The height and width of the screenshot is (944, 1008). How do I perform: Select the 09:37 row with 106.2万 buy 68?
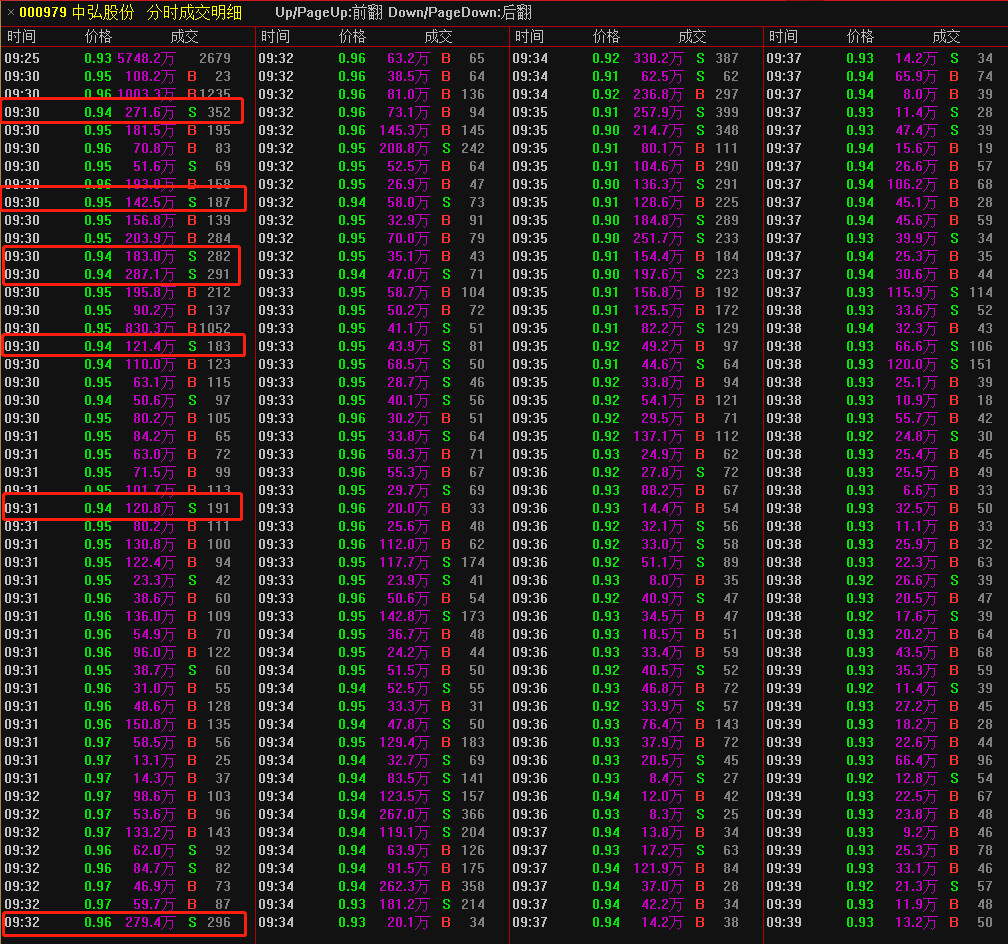point(886,185)
